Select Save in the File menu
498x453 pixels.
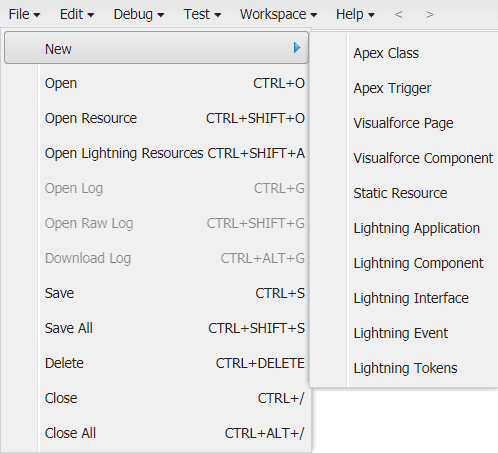pyautogui.click(x=175, y=293)
